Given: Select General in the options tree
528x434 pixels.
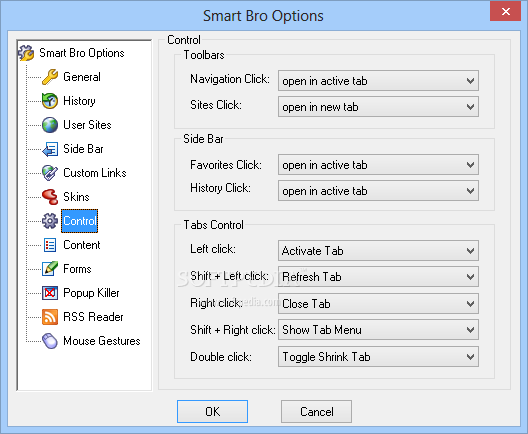Looking at the screenshot, I should [82, 77].
